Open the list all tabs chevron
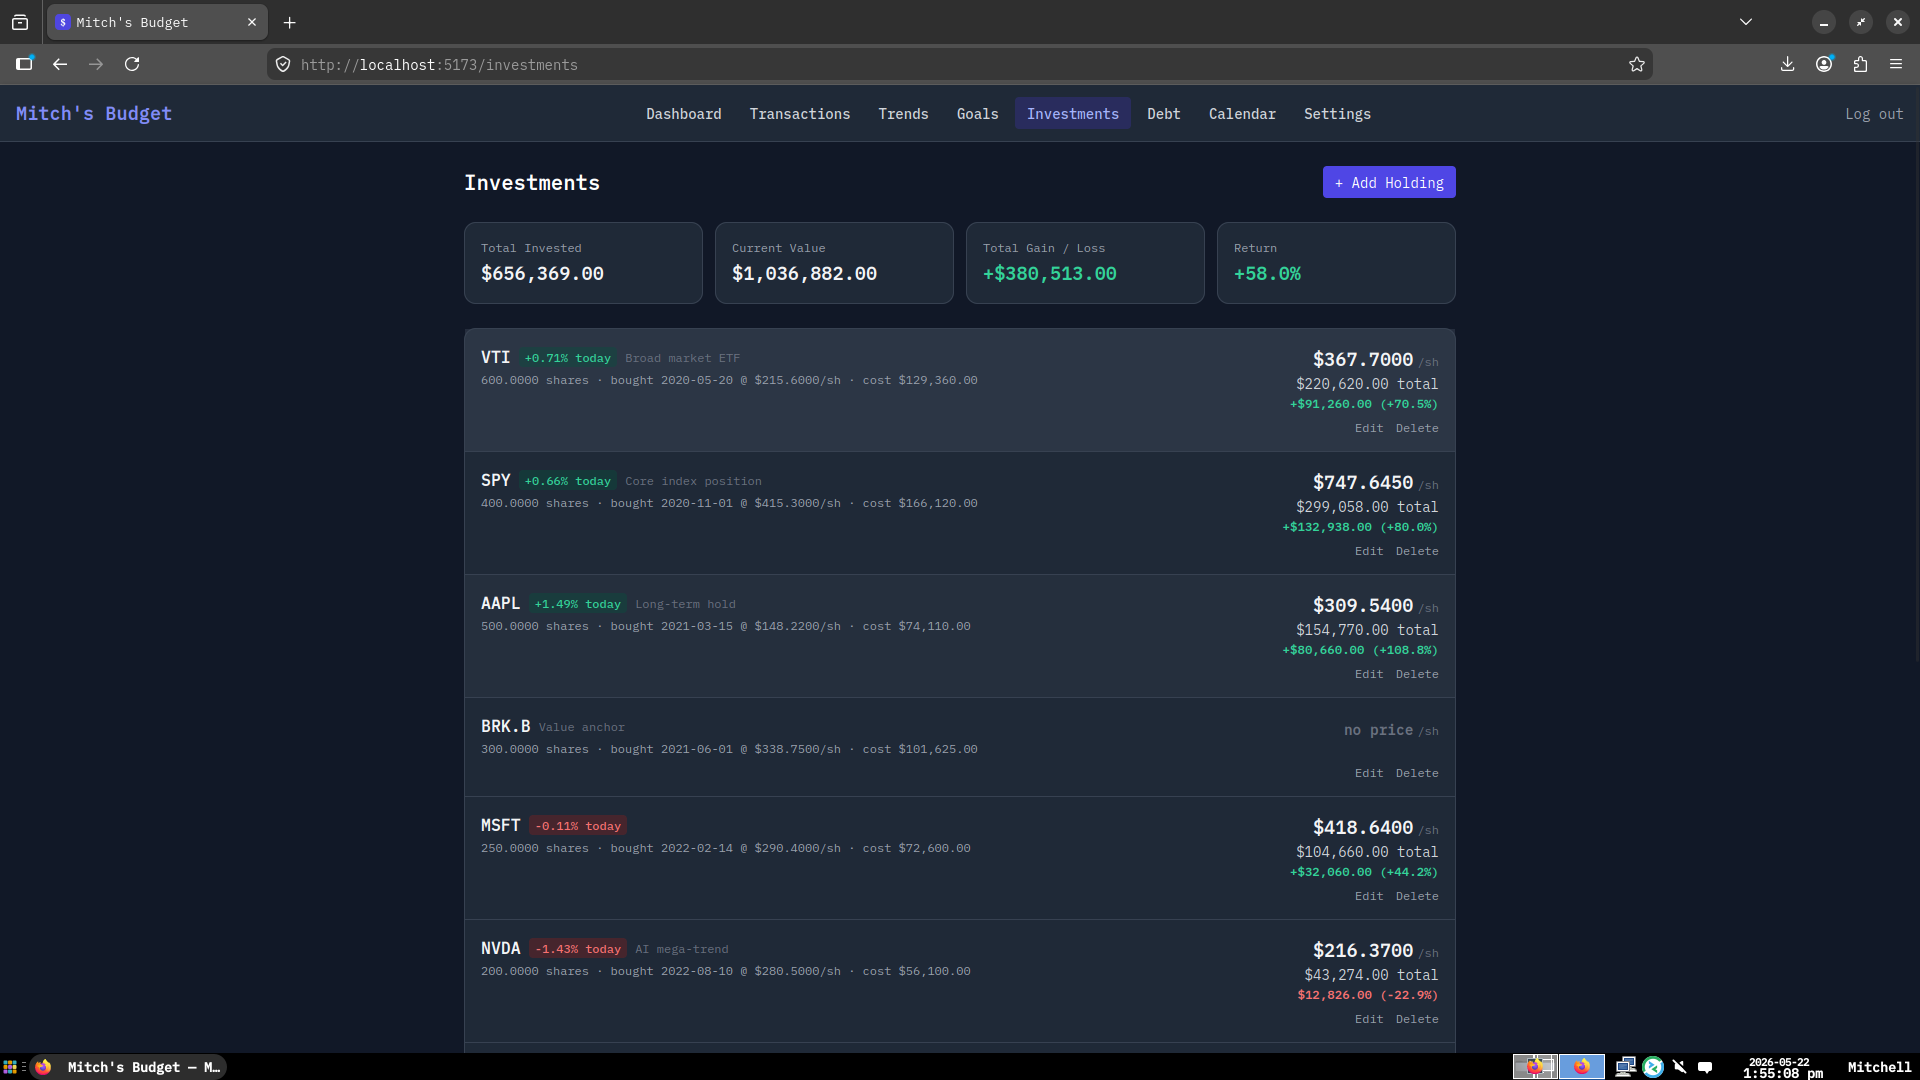Image resolution: width=1920 pixels, height=1080 pixels. (1746, 22)
